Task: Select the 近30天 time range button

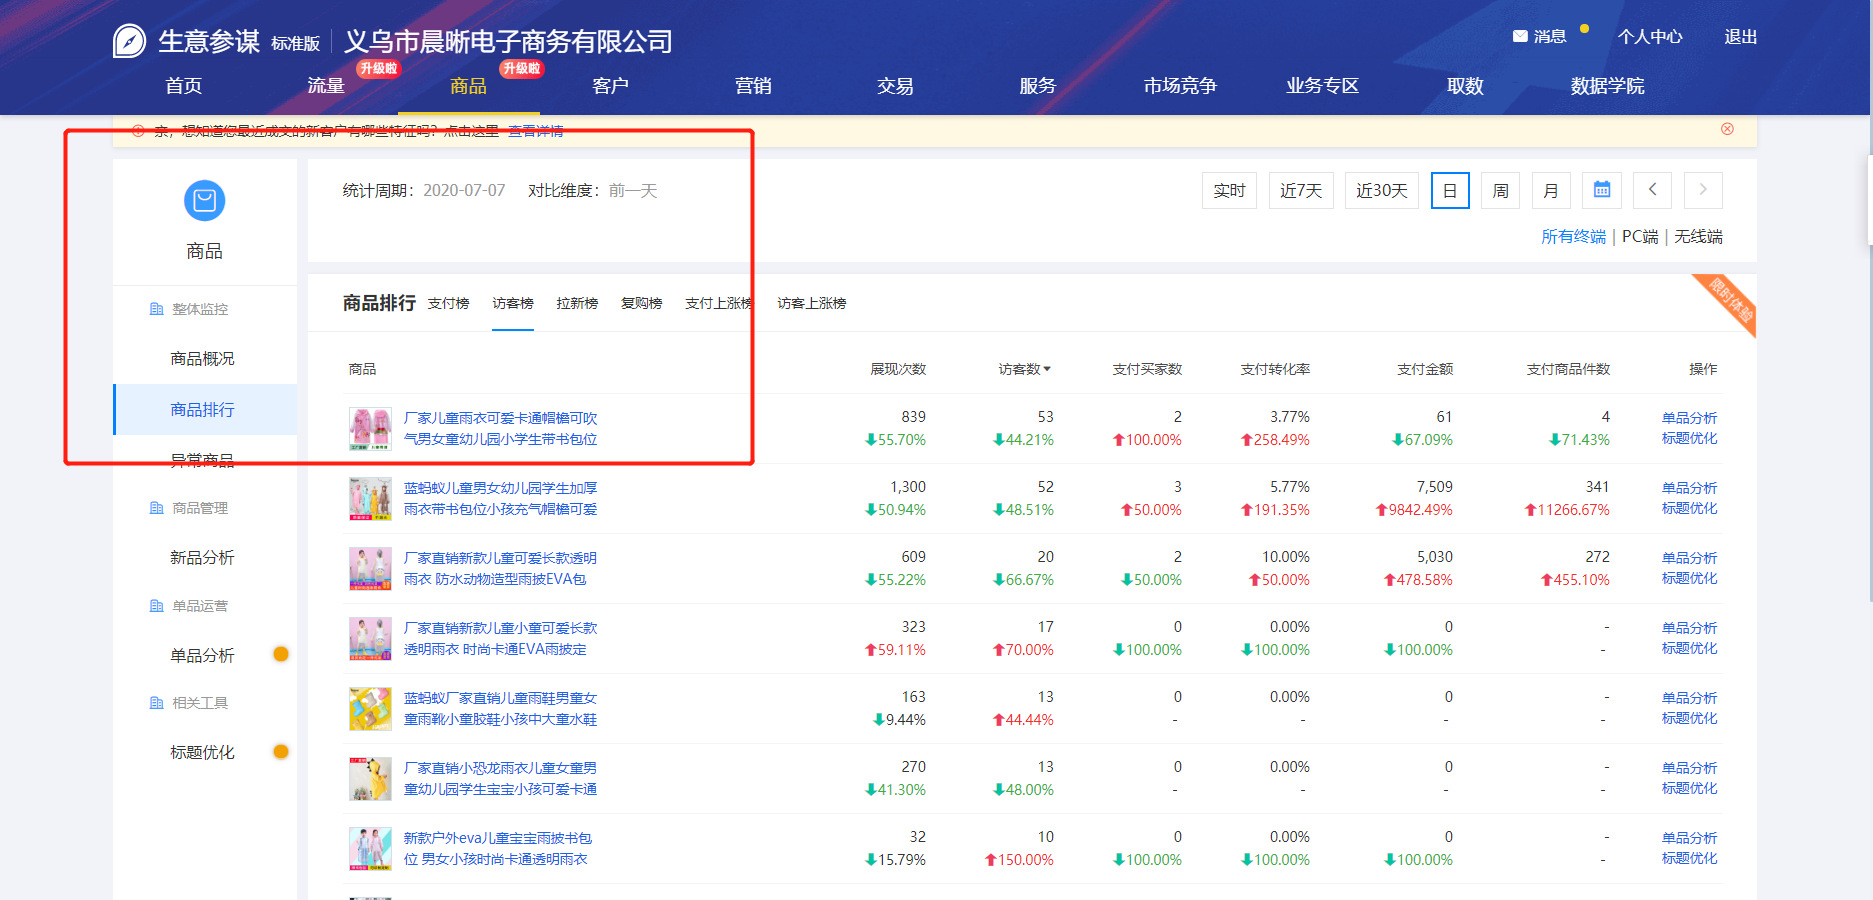Action: coord(1382,190)
